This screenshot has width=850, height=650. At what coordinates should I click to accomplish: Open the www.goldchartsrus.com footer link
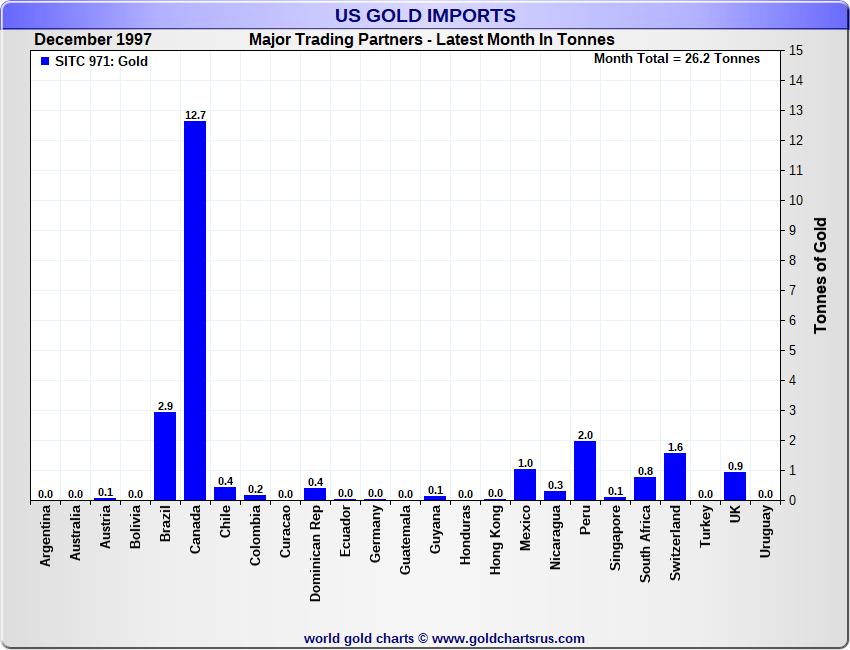click(x=508, y=639)
